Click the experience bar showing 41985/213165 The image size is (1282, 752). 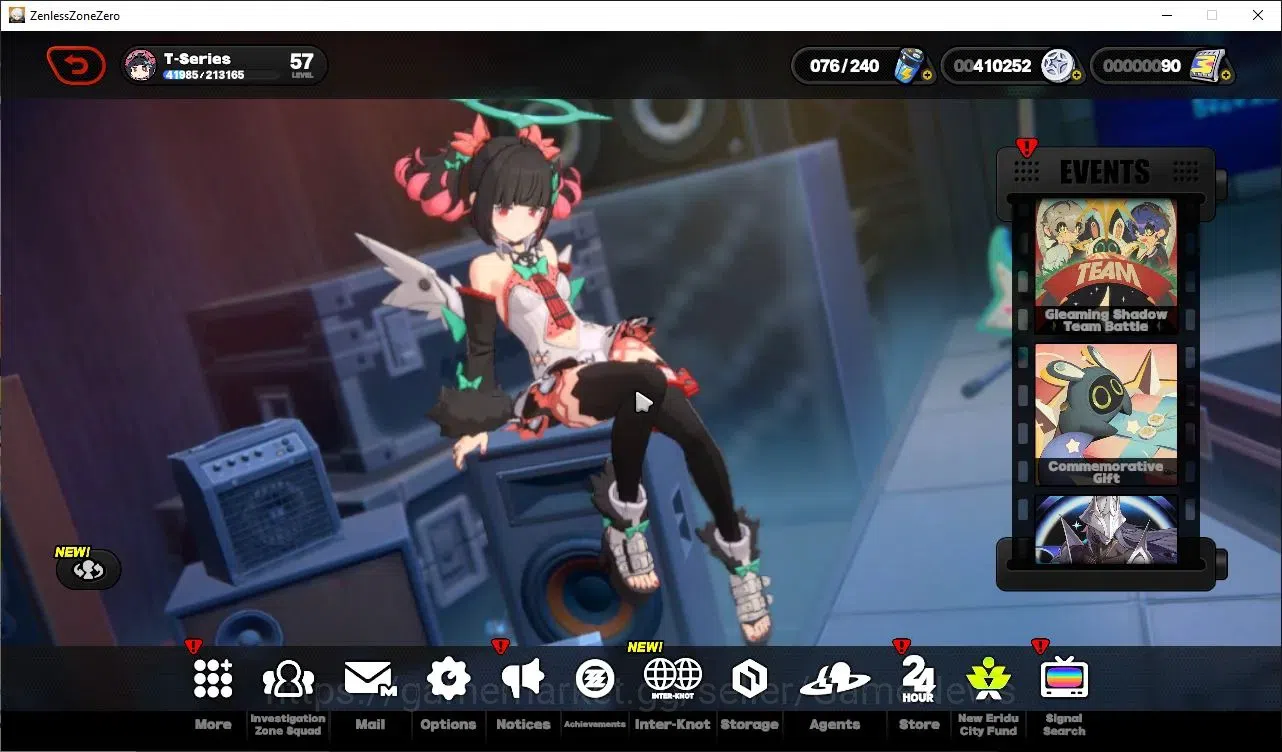tap(222, 75)
